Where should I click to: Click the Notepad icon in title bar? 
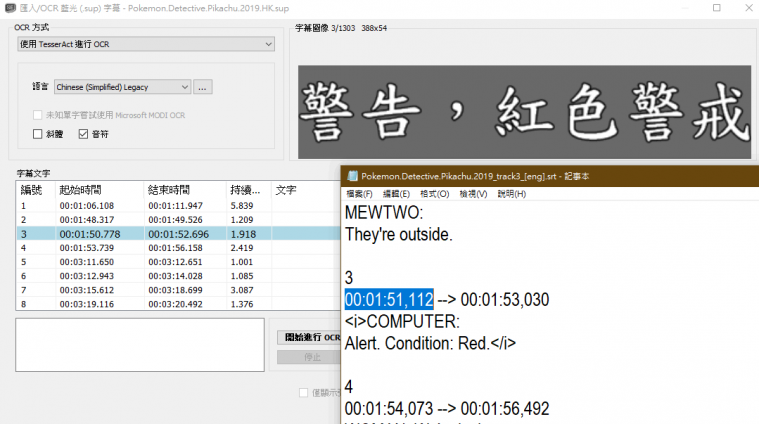point(352,176)
